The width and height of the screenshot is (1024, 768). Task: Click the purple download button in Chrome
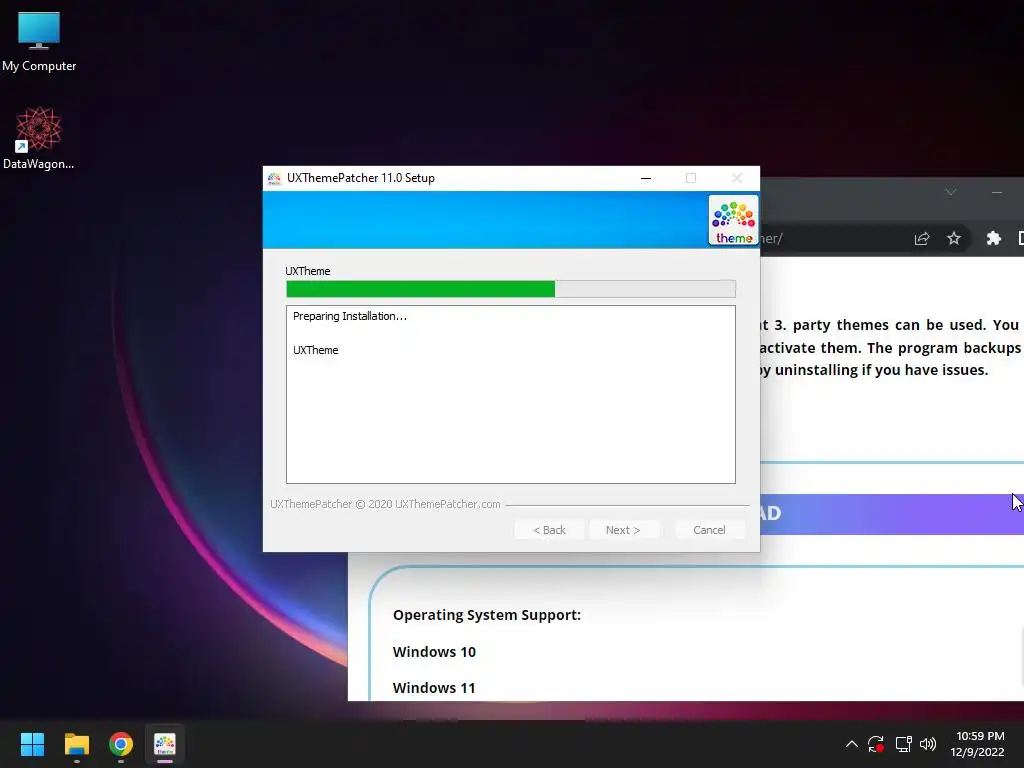892,514
